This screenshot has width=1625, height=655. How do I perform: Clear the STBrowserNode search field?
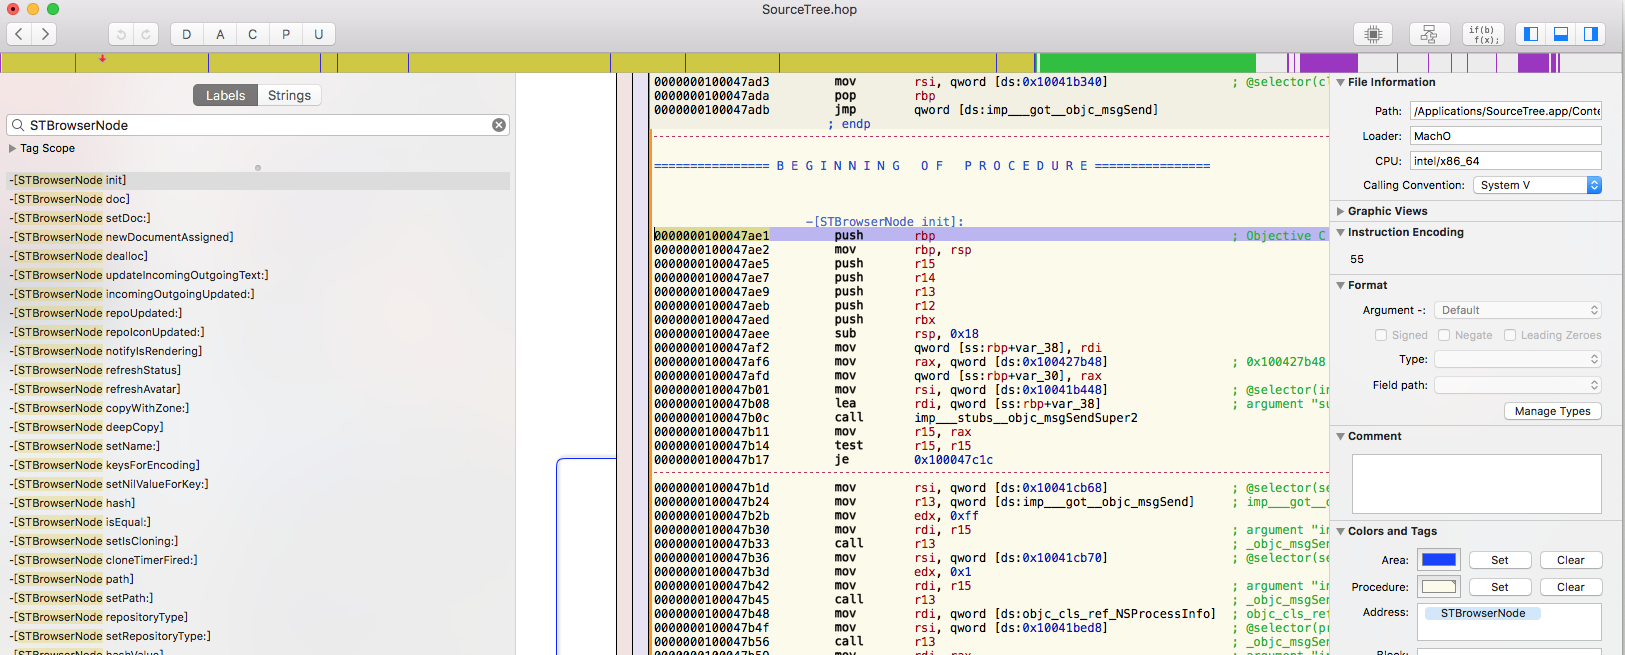[498, 125]
